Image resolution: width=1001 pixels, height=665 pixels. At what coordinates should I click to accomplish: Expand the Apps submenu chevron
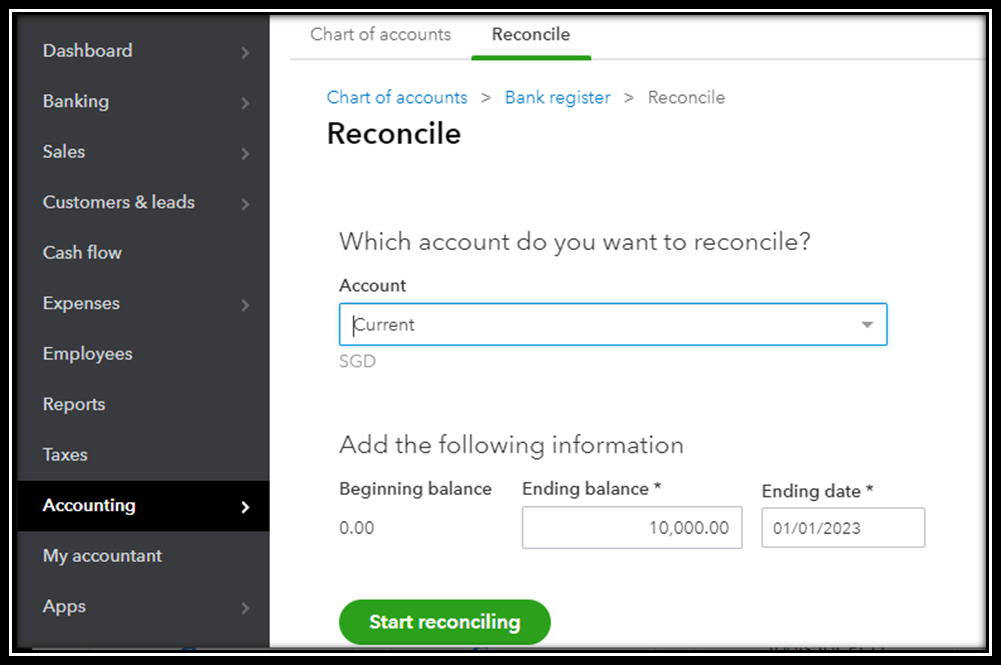coord(245,607)
